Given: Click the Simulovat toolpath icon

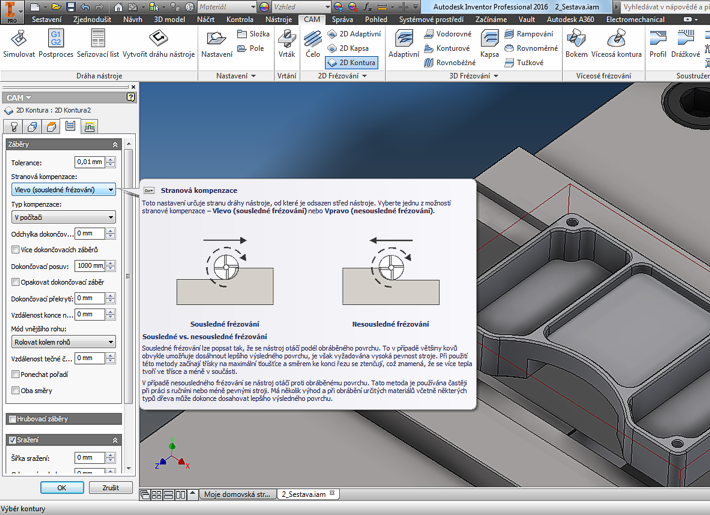Looking at the screenshot, I should pos(19,43).
